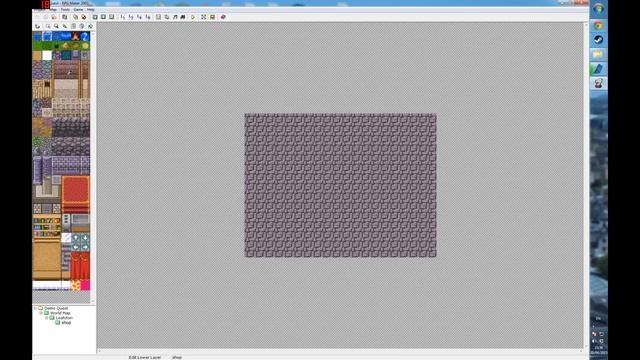The width and height of the screenshot is (640, 360).
Task: Open the Search Events binoculars icon
Action: point(183,17)
